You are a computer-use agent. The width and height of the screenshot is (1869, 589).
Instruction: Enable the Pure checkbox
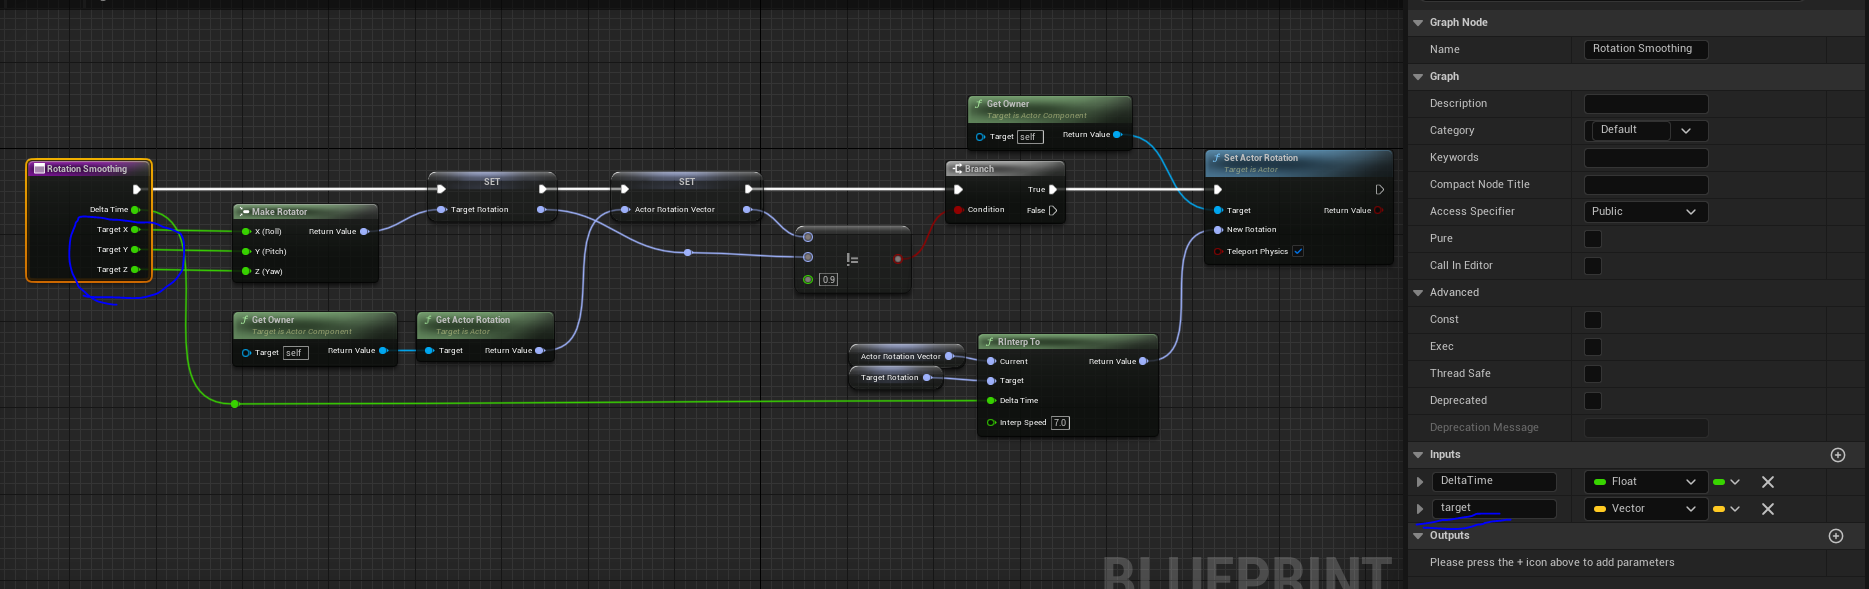tap(1593, 239)
